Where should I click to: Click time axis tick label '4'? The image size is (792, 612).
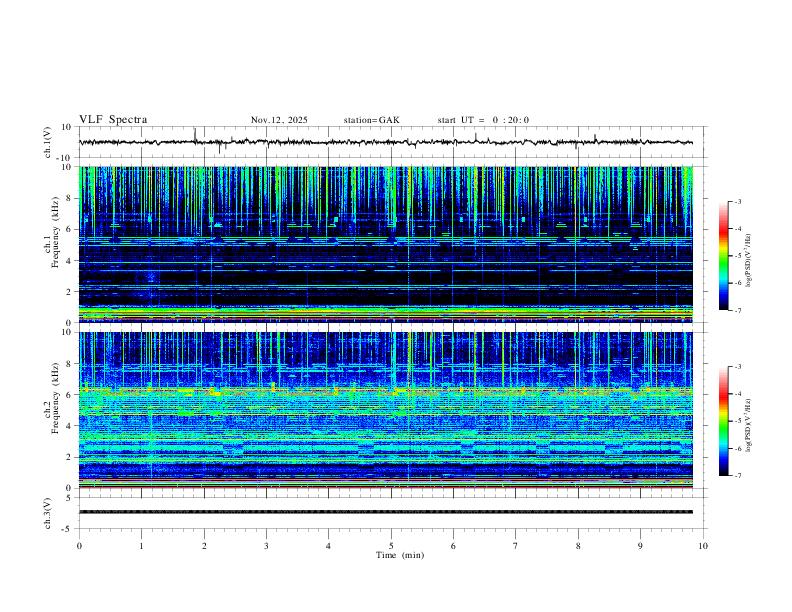(x=328, y=546)
